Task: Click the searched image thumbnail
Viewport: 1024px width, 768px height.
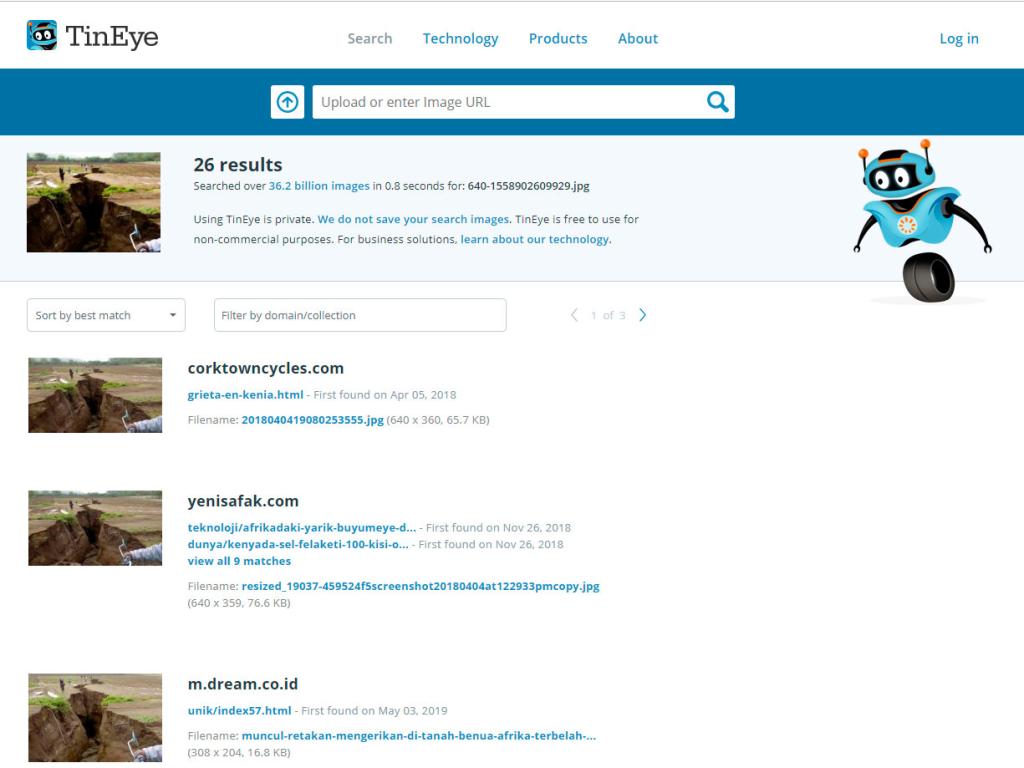Action: [93, 202]
